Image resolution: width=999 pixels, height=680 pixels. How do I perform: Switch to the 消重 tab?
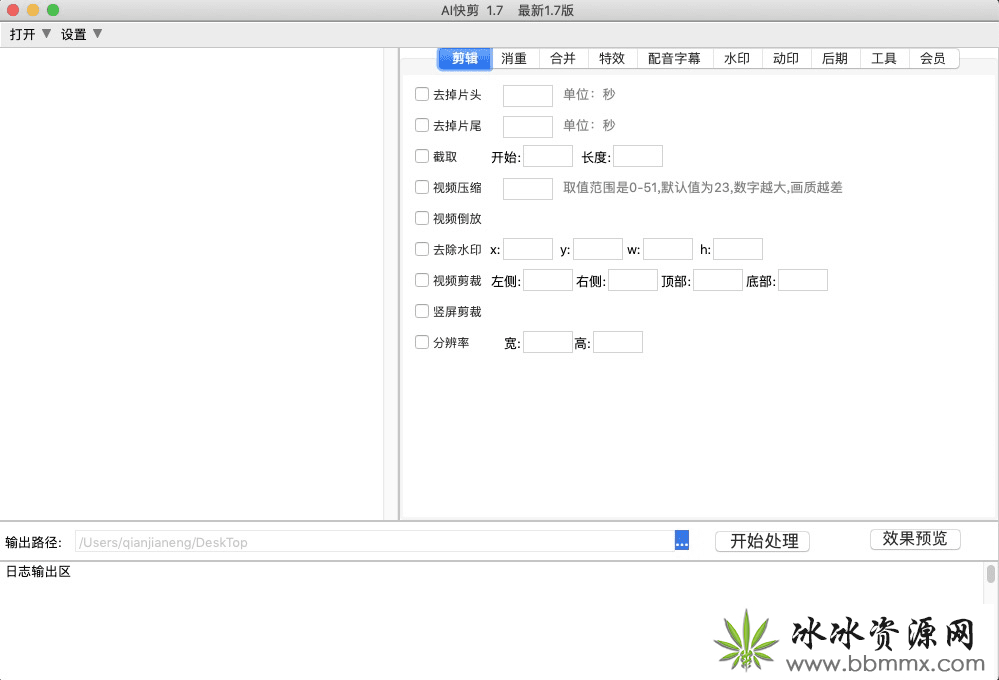click(x=514, y=59)
